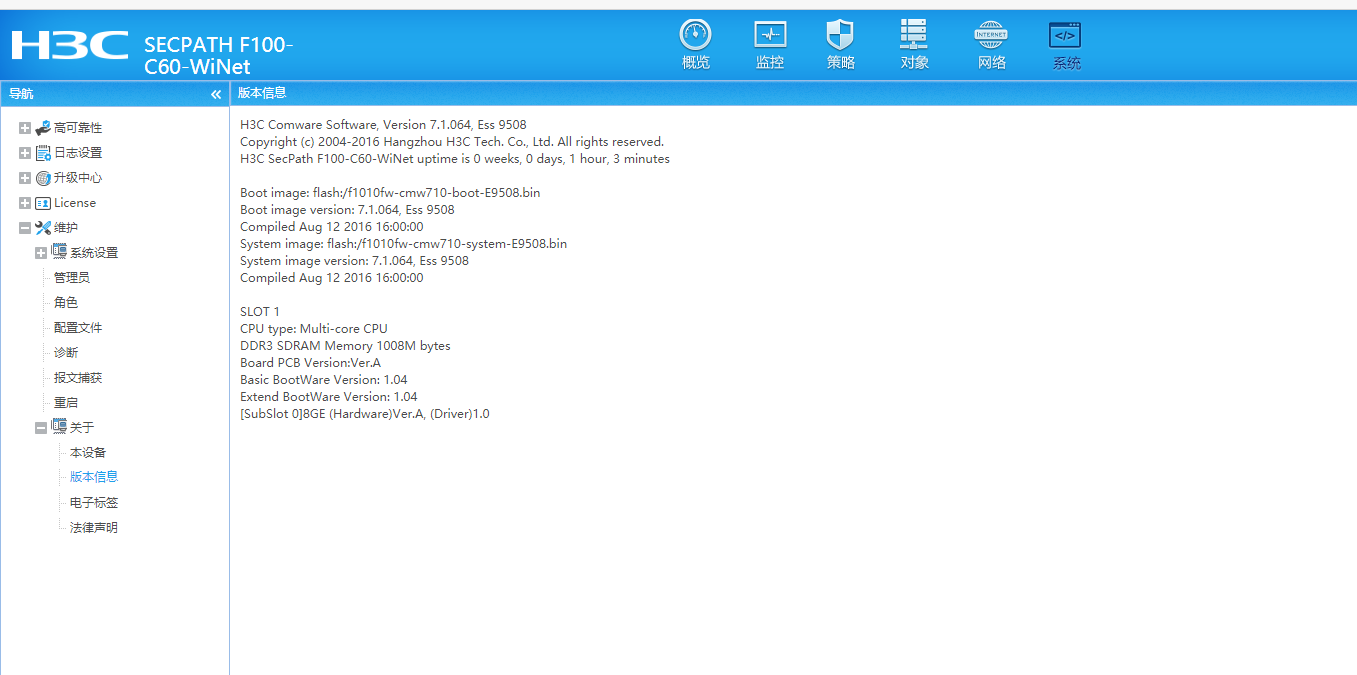
Task: Expand the 日志设置 tree node
Action: click(x=25, y=153)
